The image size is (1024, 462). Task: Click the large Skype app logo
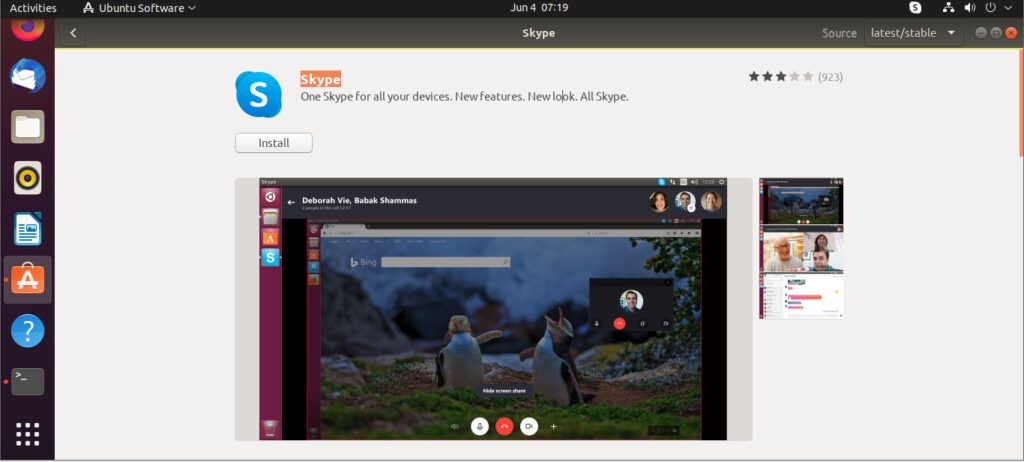click(259, 94)
